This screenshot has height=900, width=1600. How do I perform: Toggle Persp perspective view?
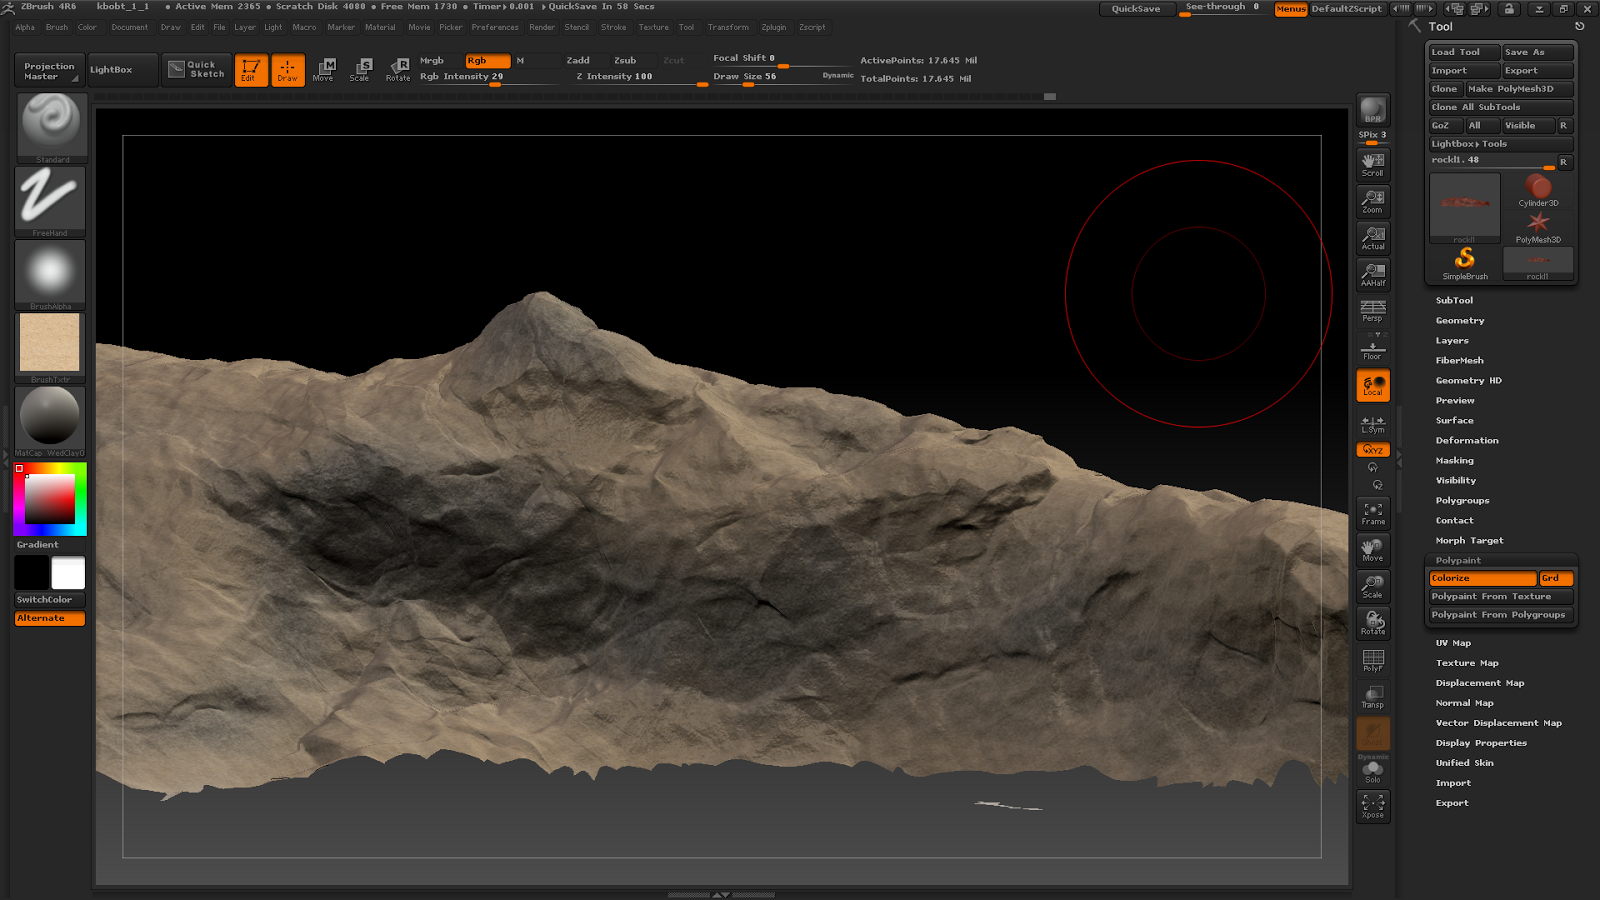pos(1372,312)
